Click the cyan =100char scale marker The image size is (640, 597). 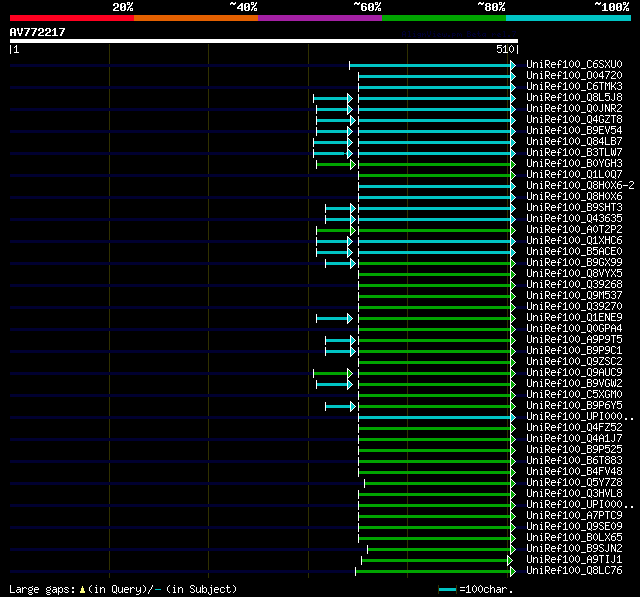click(x=447, y=590)
